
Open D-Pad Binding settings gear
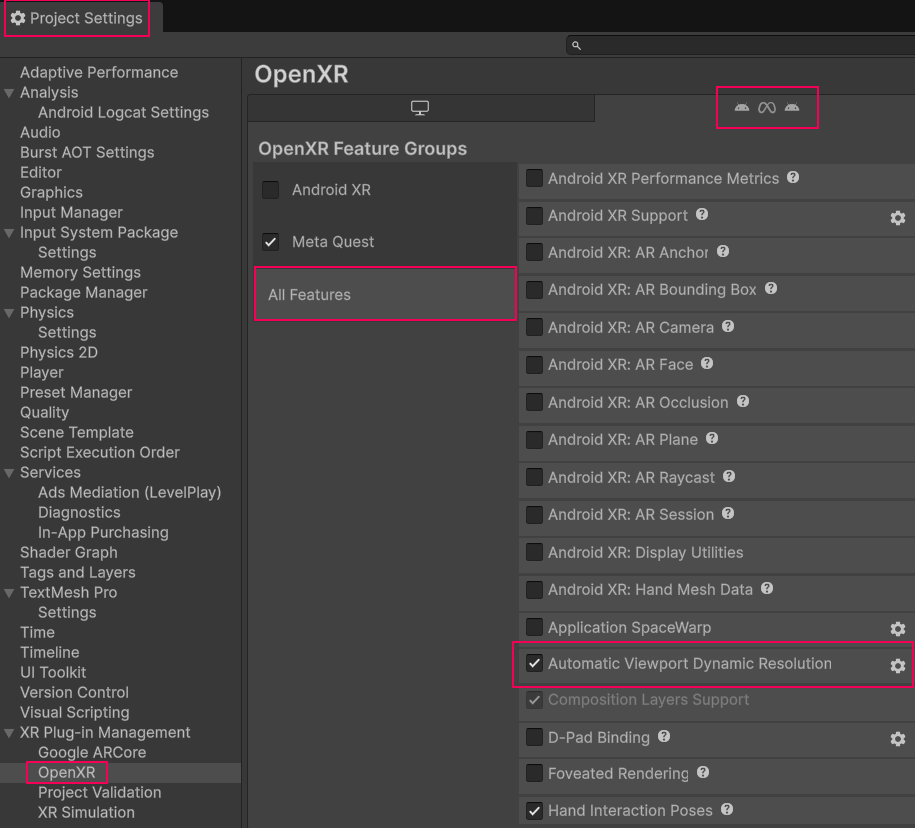click(x=897, y=738)
